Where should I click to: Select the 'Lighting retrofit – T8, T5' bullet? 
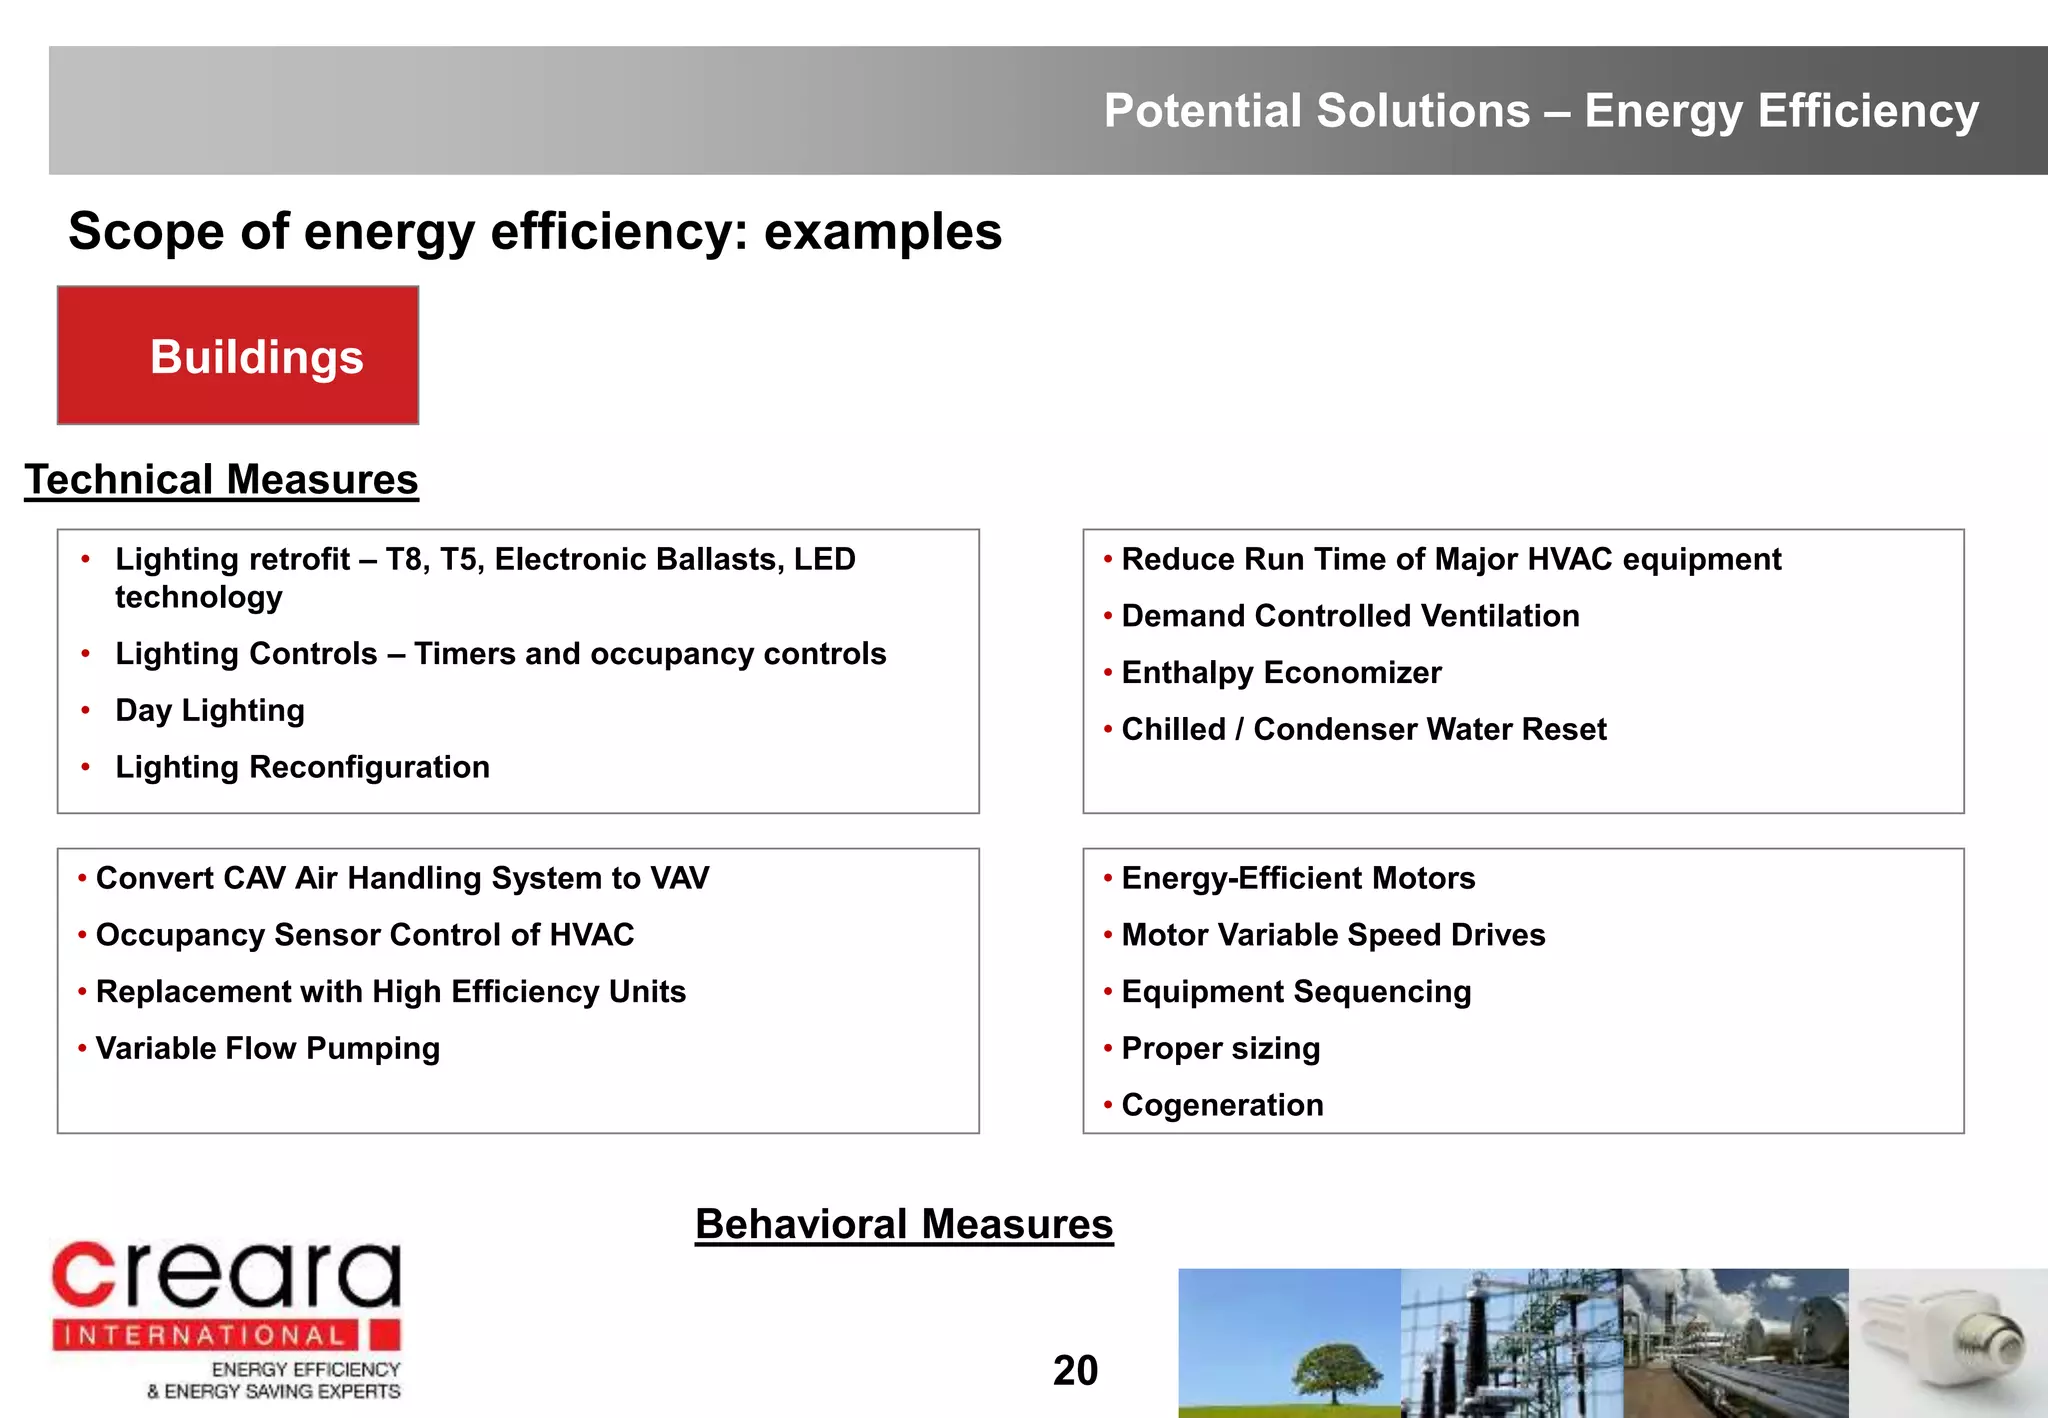[485, 578]
